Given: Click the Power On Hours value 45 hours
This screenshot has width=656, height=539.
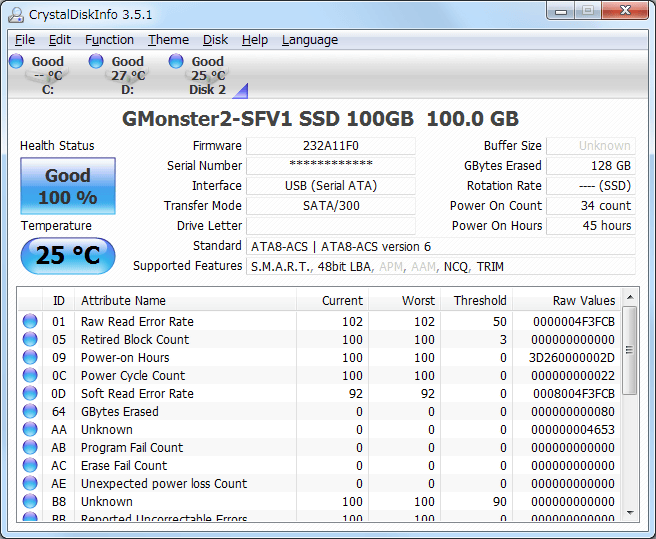Looking at the screenshot, I should (x=591, y=226).
